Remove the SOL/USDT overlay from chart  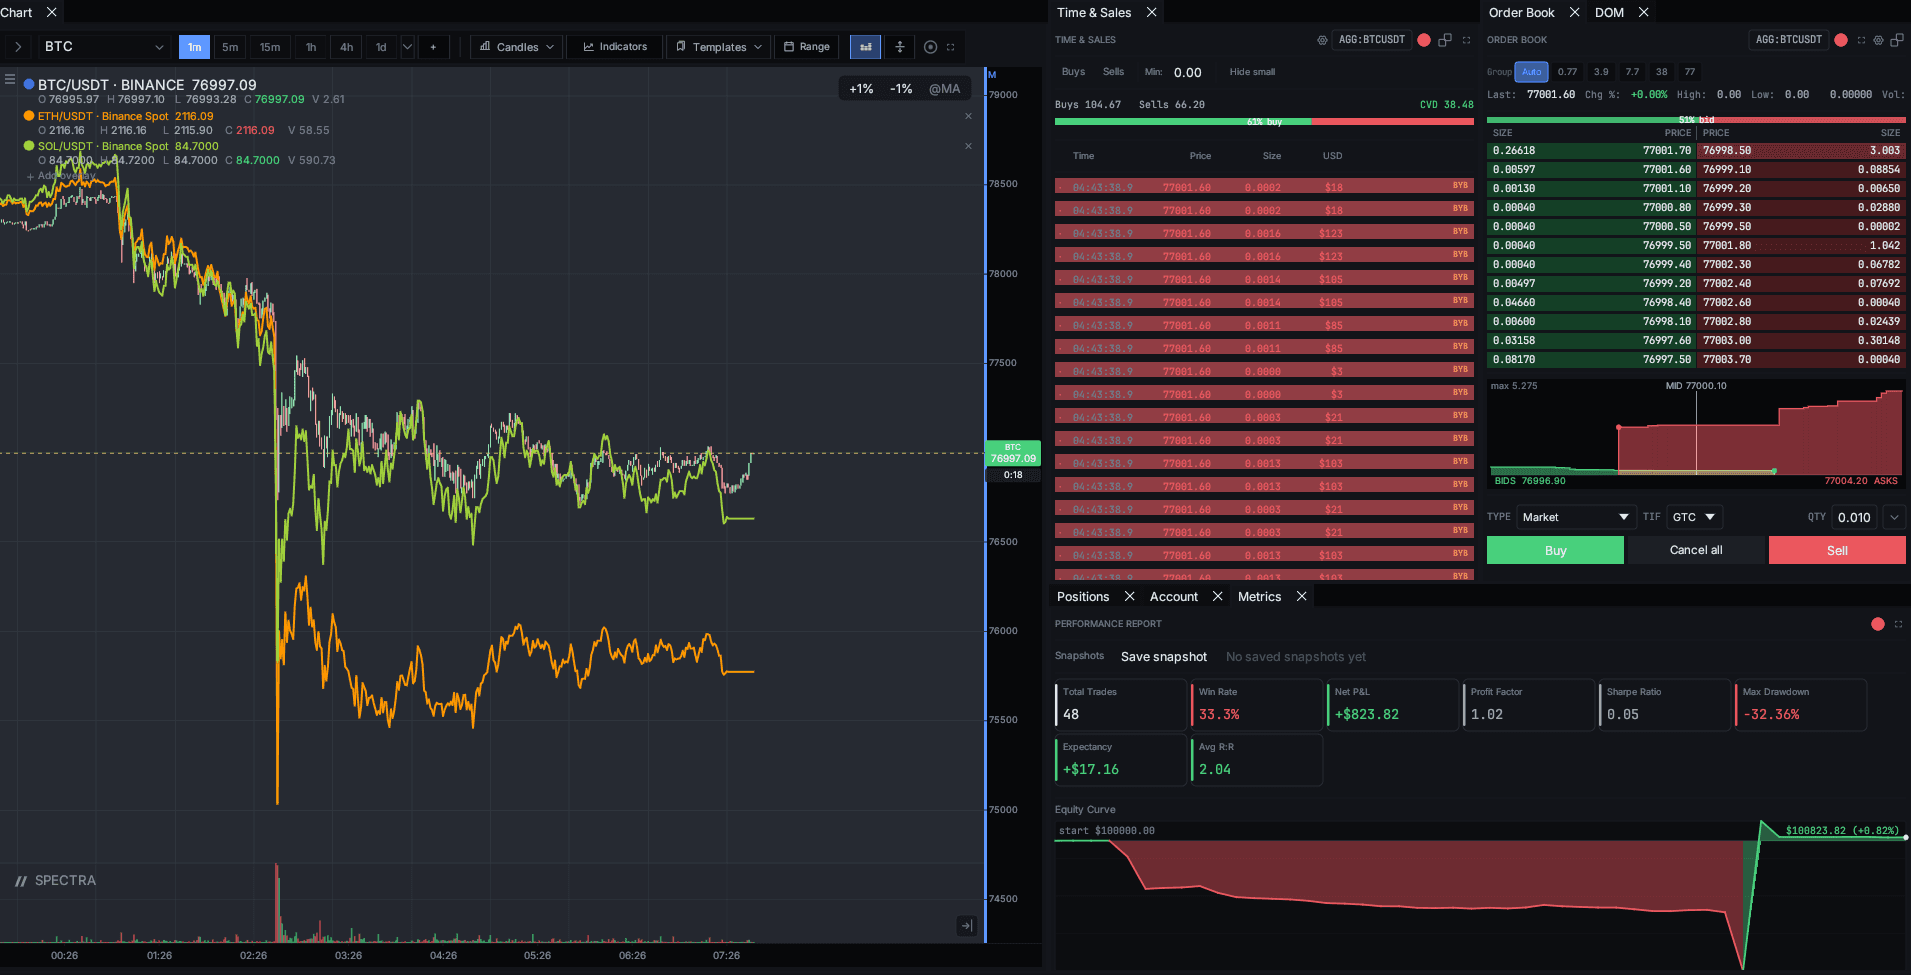click(x=968, y=146)
